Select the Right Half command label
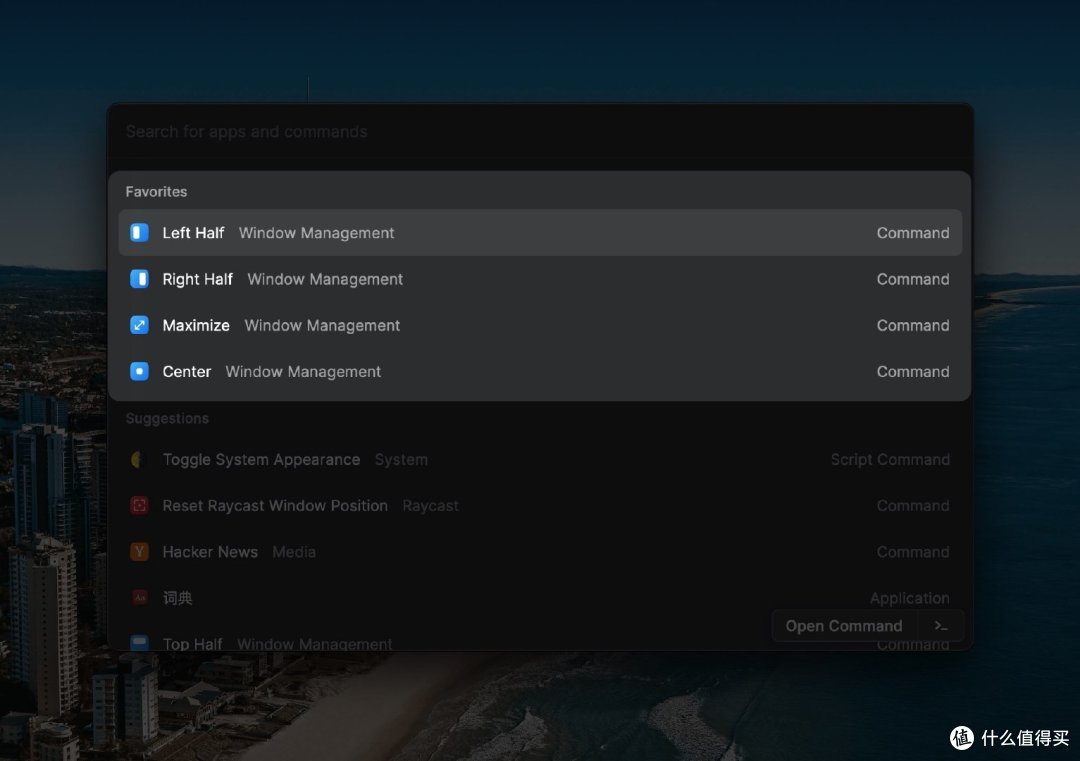Viewport: 1080px width, 761px height. (198, 279)
